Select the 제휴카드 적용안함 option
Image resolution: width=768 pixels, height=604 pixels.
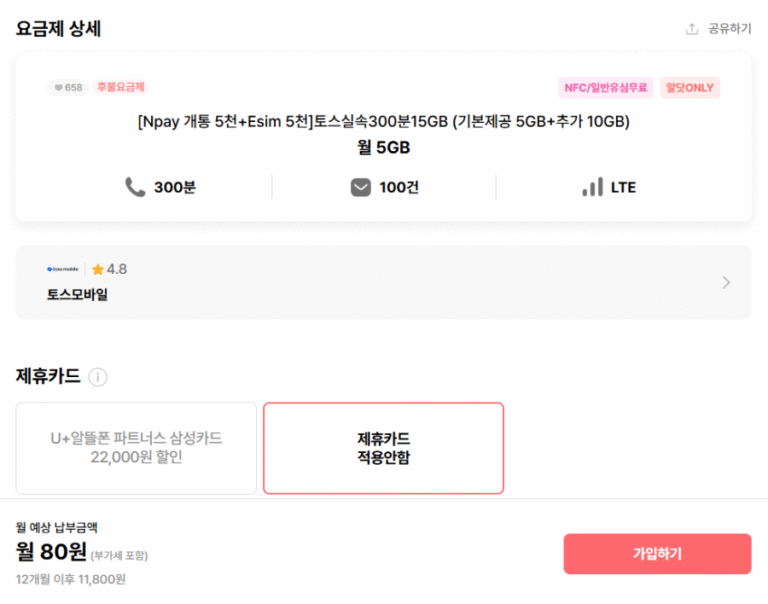click(383, 448)
